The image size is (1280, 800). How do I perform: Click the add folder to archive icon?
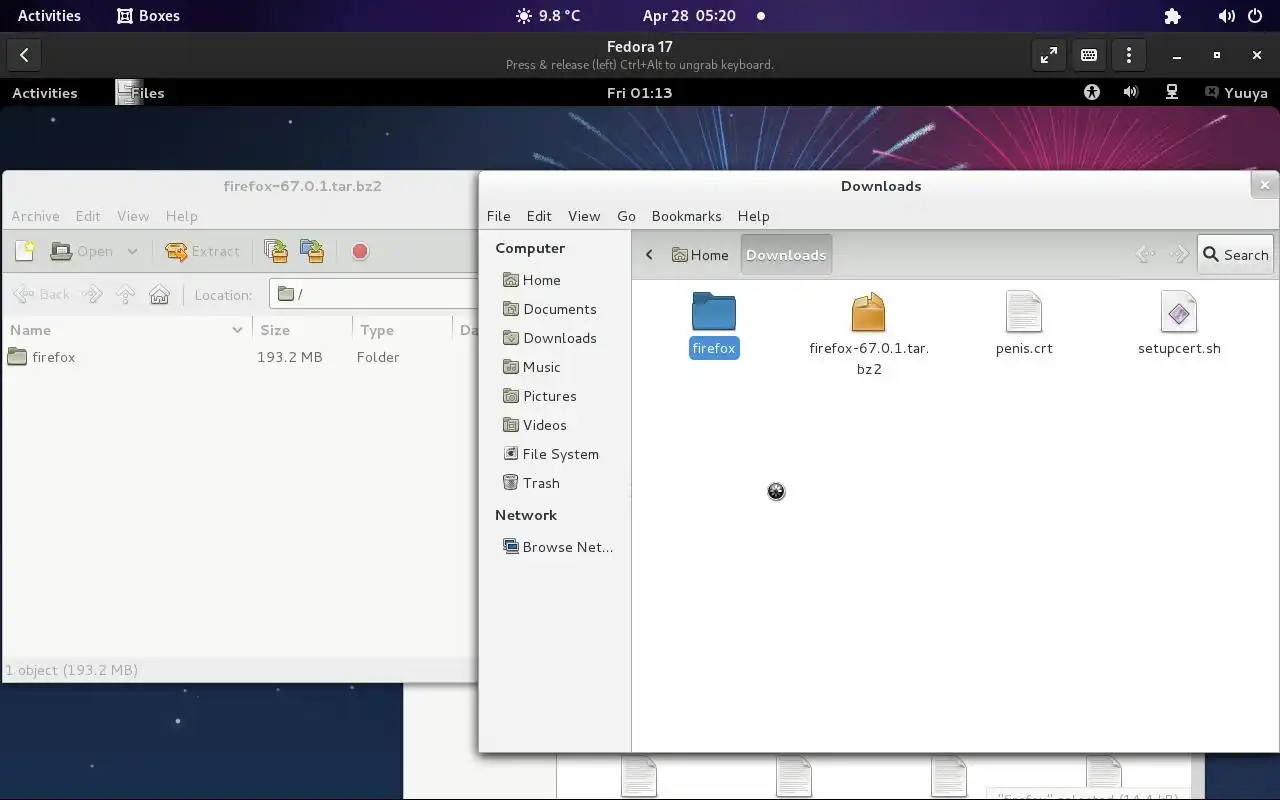[312, 251]
